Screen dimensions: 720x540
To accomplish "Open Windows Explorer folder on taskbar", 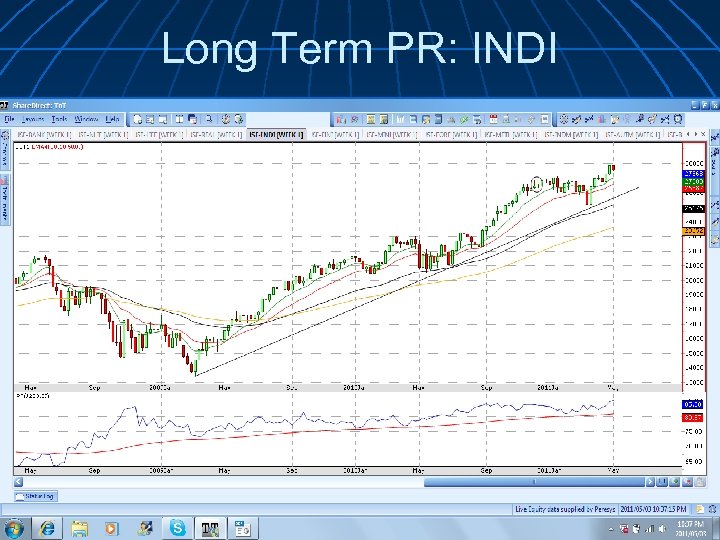I will 79,529.
